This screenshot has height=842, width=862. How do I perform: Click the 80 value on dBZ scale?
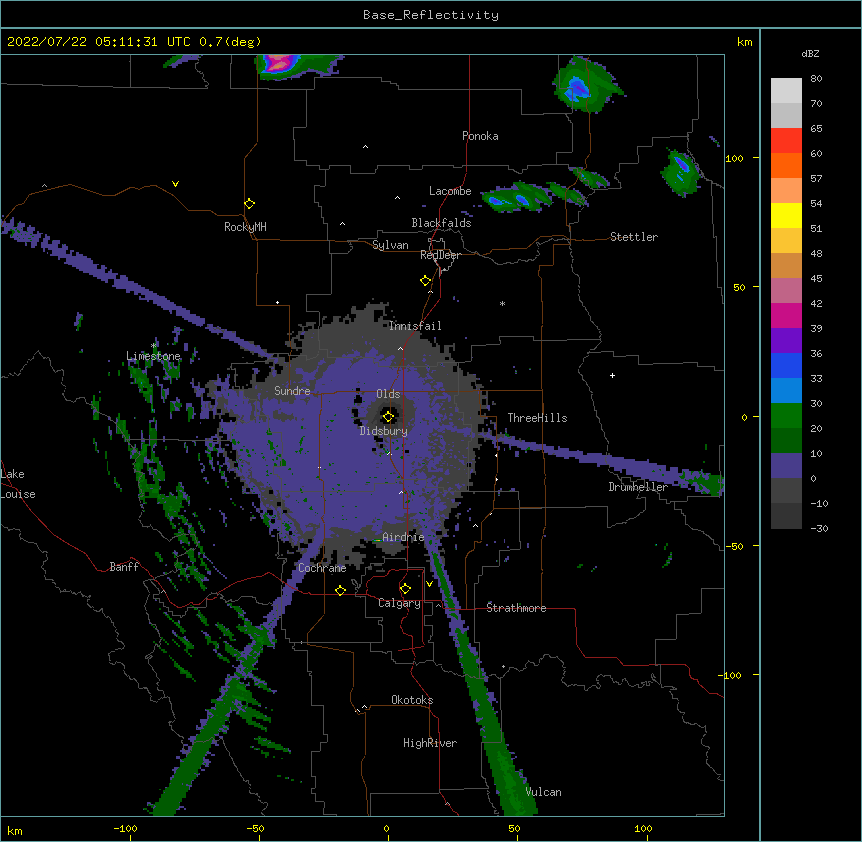point(816,79)
